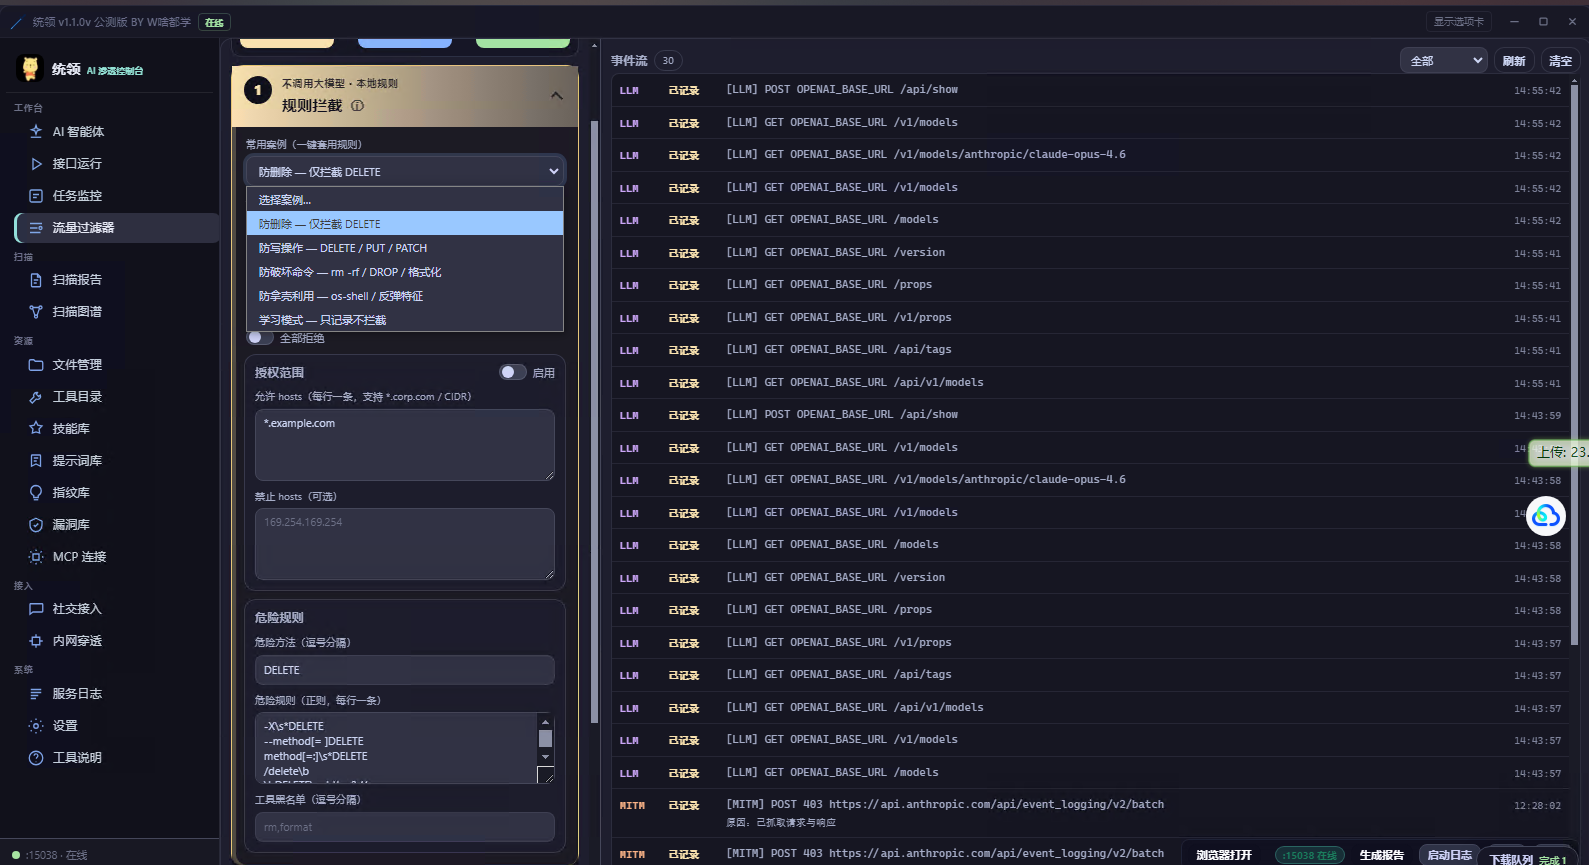The width and height of the screenshot is (1589, 865).
Task: Click the 显示选项卡 button
Action: pos(1458,22)
